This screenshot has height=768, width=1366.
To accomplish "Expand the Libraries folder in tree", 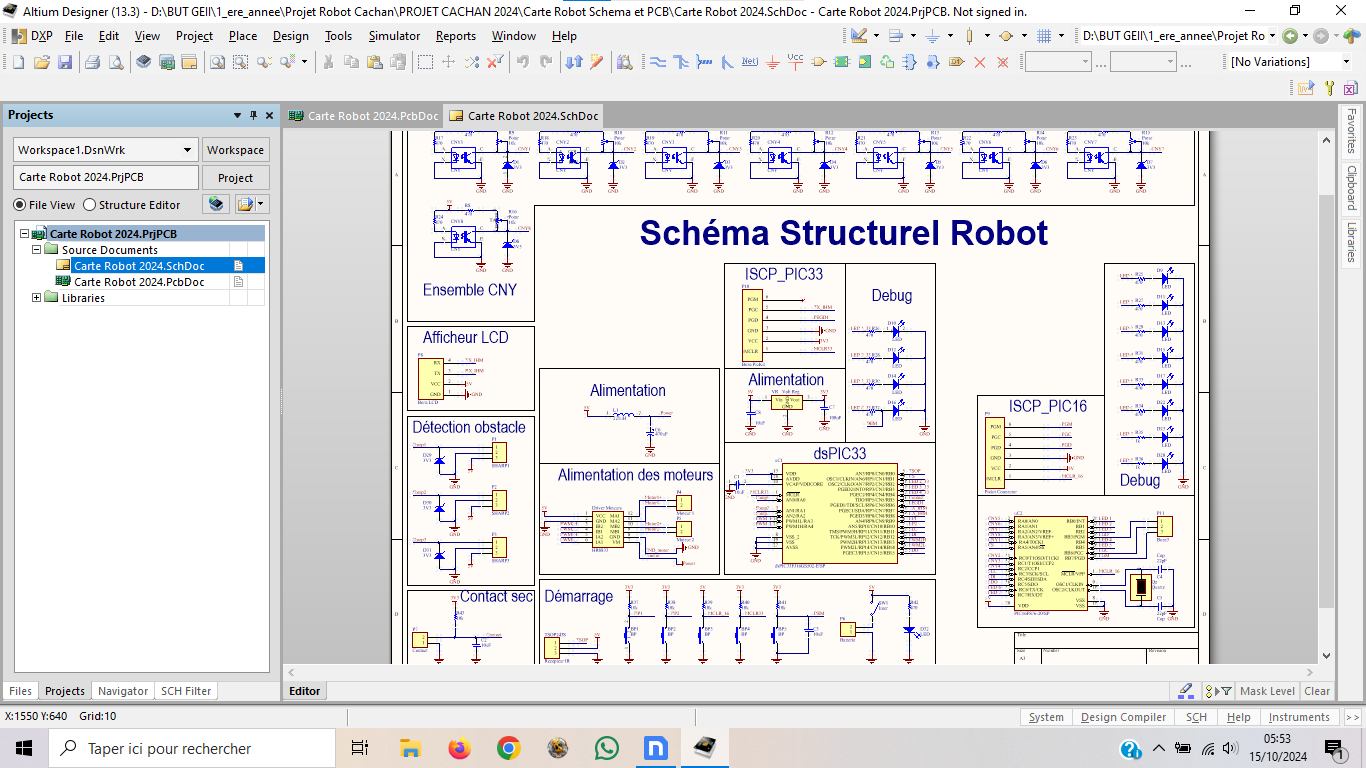I will tap(37, 298).
